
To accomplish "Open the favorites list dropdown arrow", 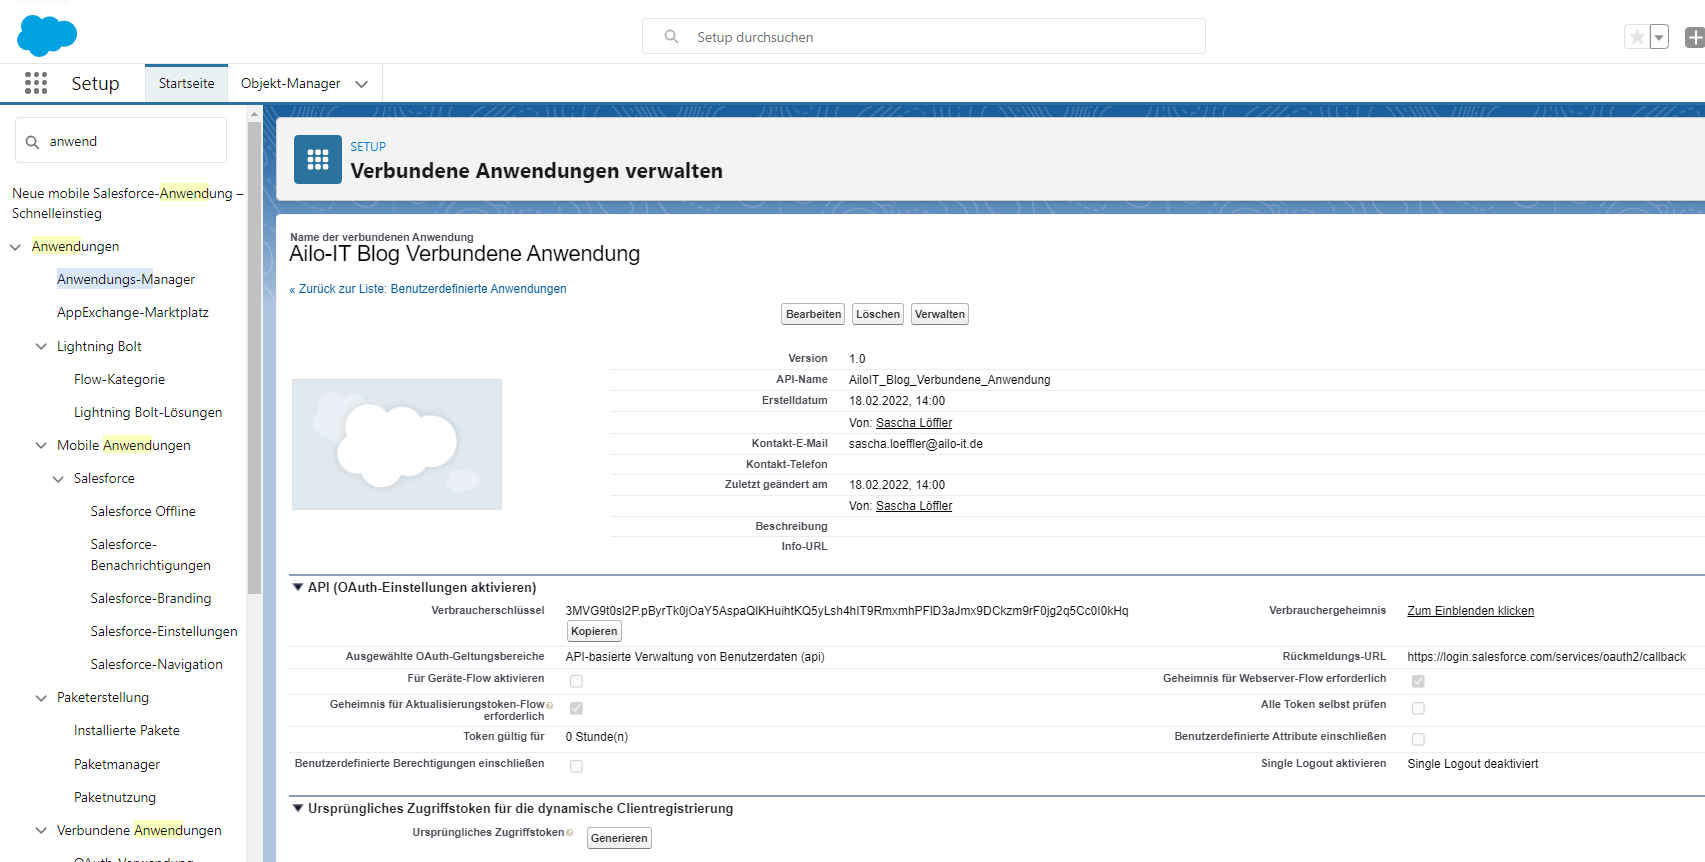I will (1659, 37).
